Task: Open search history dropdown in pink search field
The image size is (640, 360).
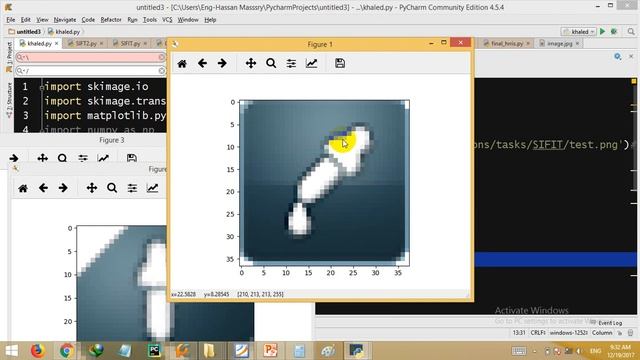Action: [x=20, y=57]
